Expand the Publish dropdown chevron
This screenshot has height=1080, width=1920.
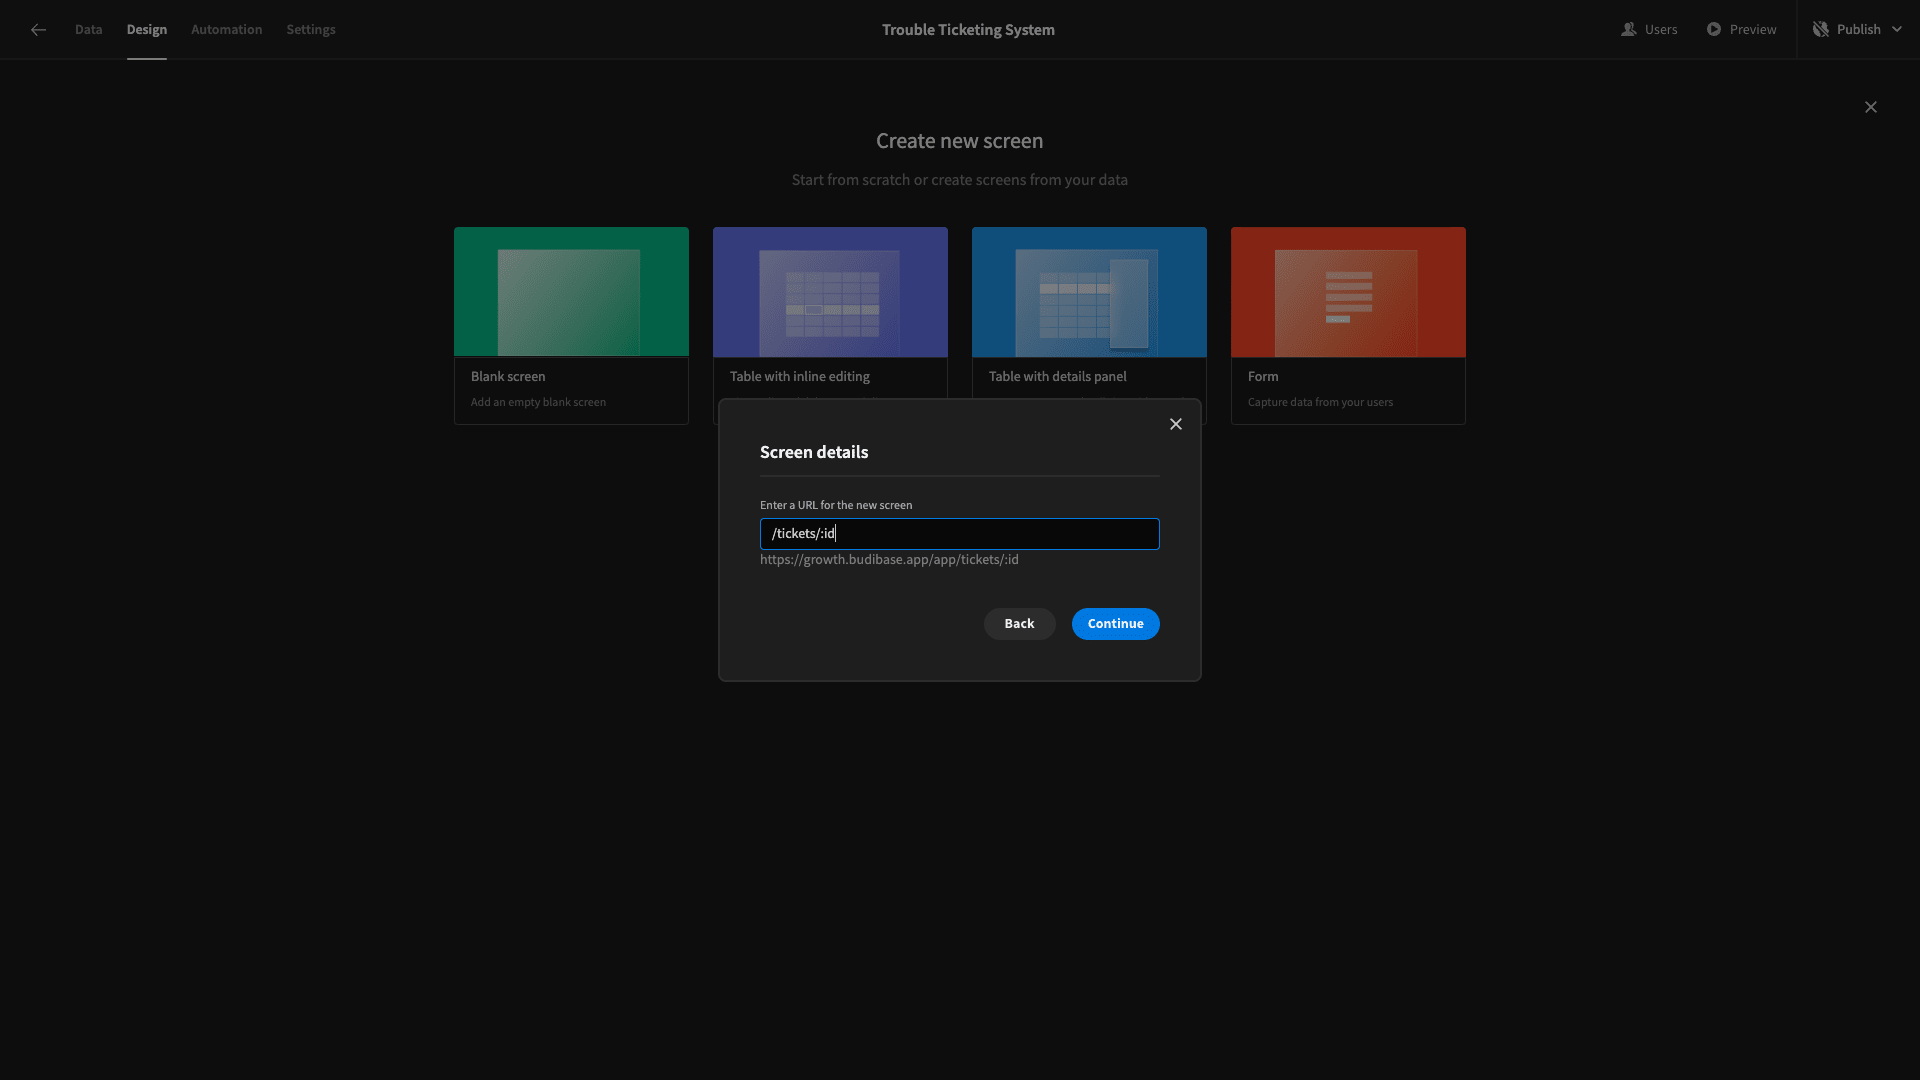(x=1897, y=30)
